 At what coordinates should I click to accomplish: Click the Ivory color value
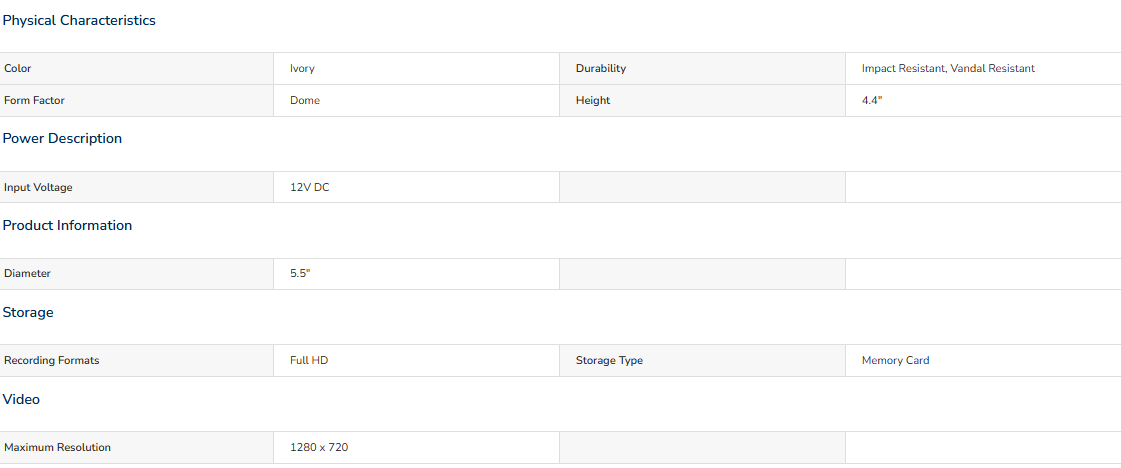302,69
